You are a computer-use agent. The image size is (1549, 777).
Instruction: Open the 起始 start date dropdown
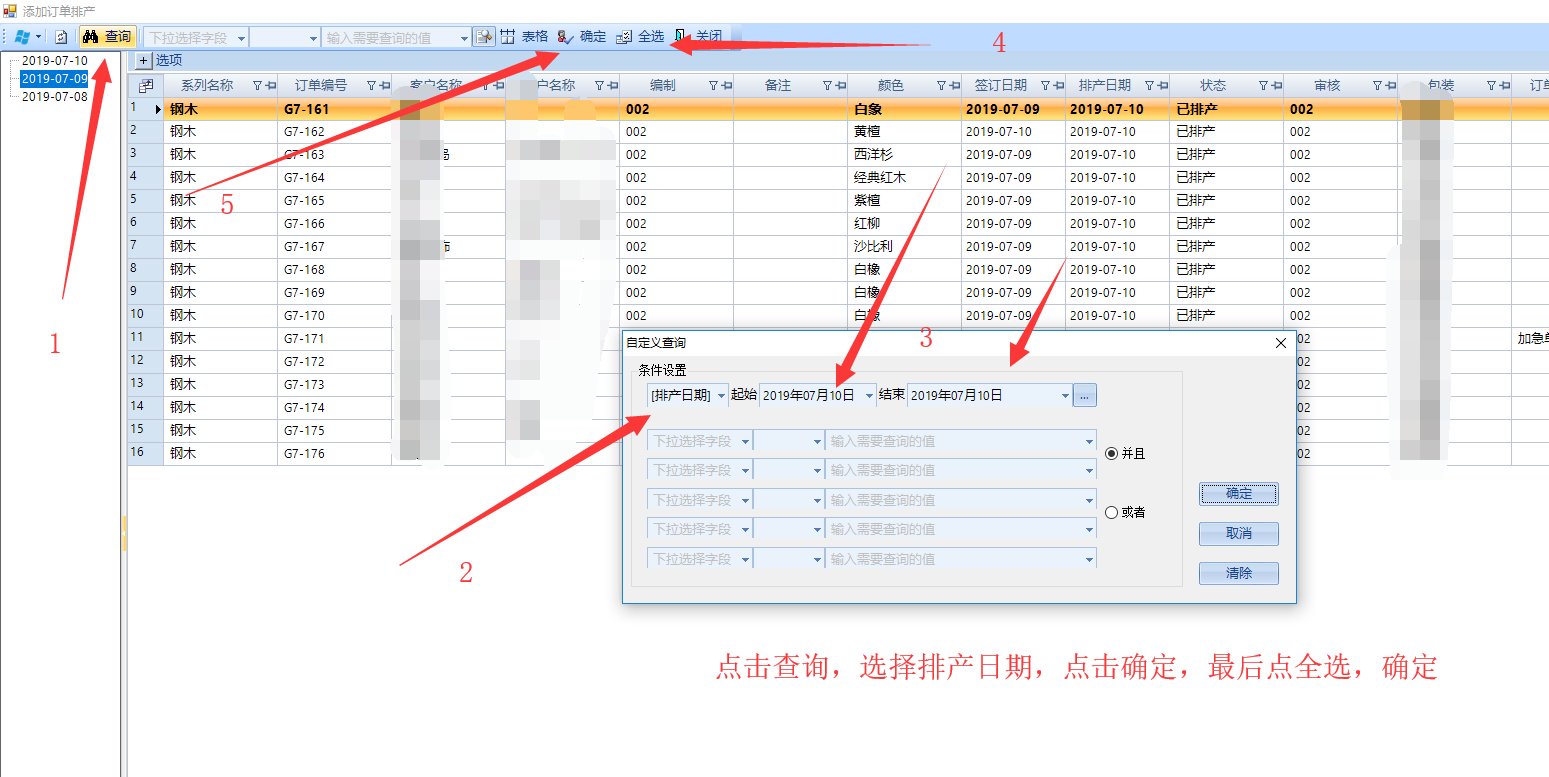(869, 396)
